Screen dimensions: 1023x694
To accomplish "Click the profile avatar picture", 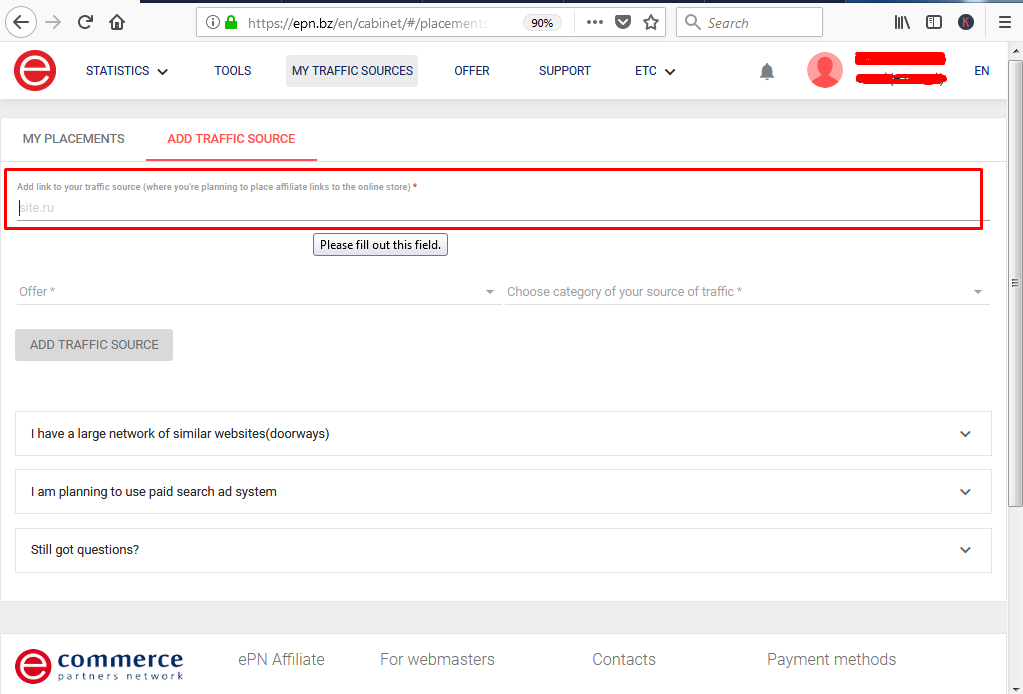I will [824, 70].
